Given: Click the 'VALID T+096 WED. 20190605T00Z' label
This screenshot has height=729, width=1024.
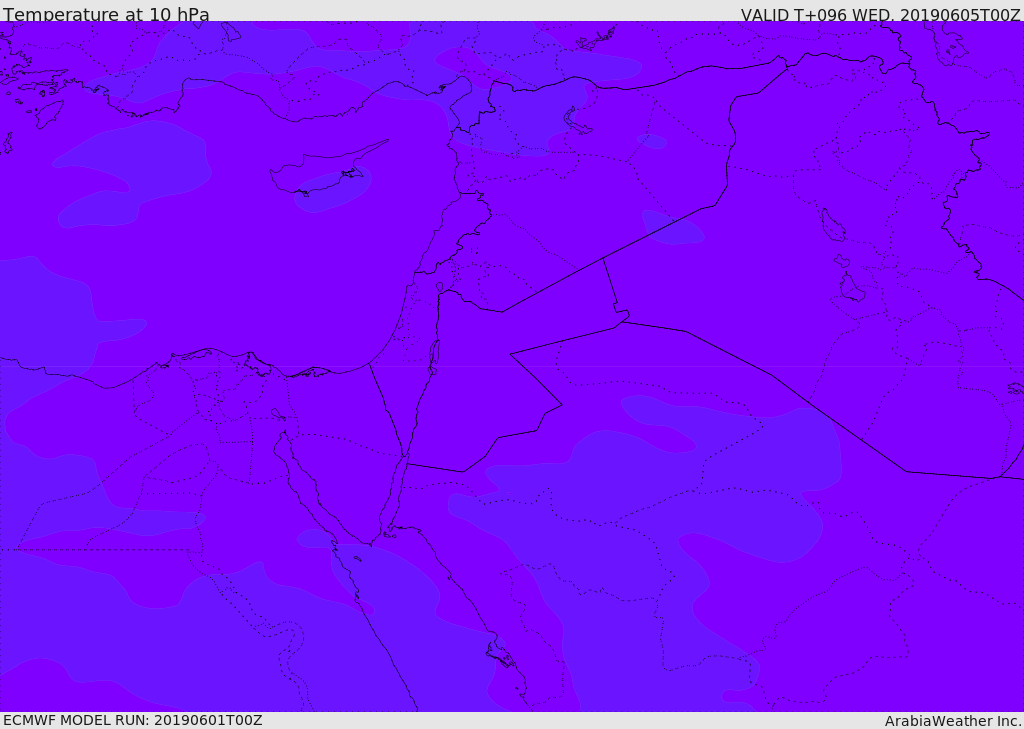Looking at the screenshot, I should point(880,15).
